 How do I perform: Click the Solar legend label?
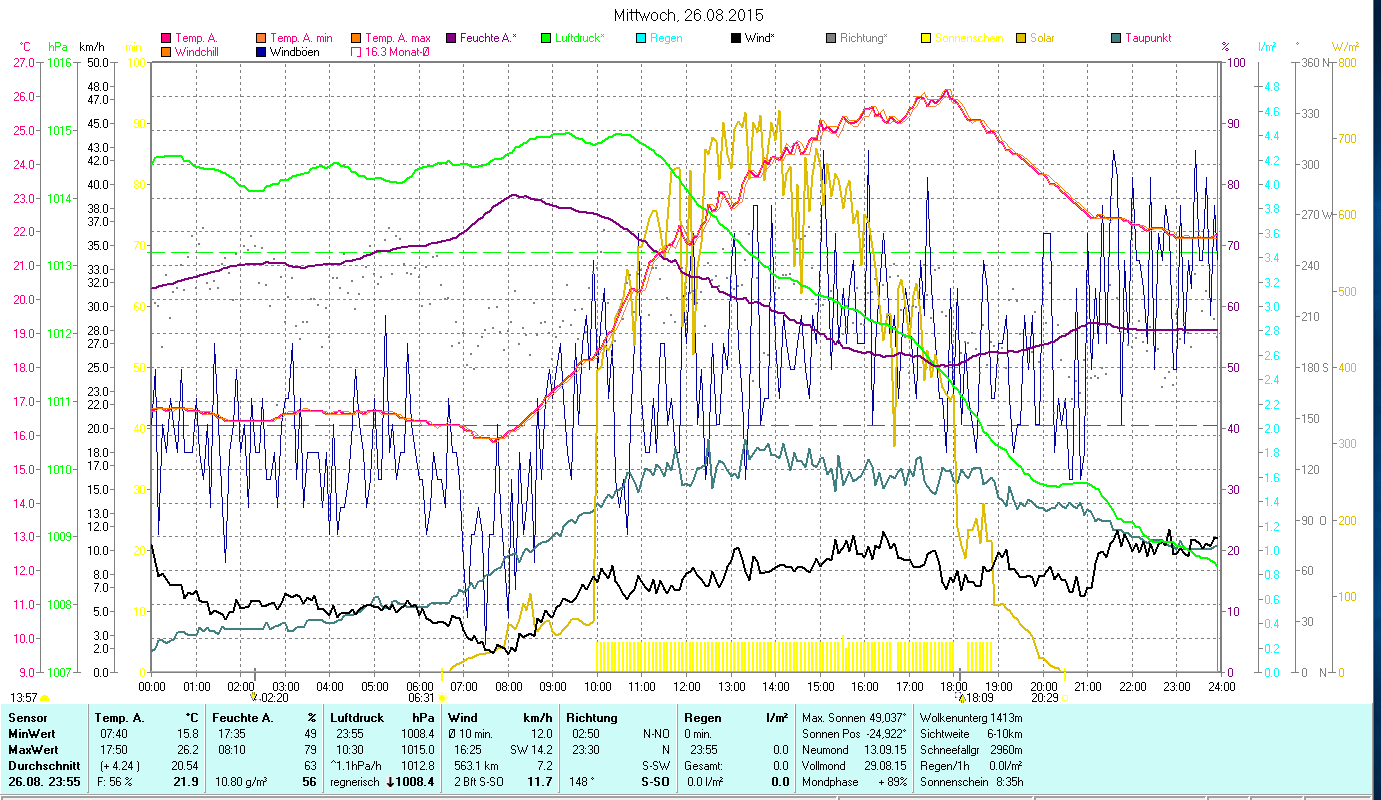(x=1042, y=38)
